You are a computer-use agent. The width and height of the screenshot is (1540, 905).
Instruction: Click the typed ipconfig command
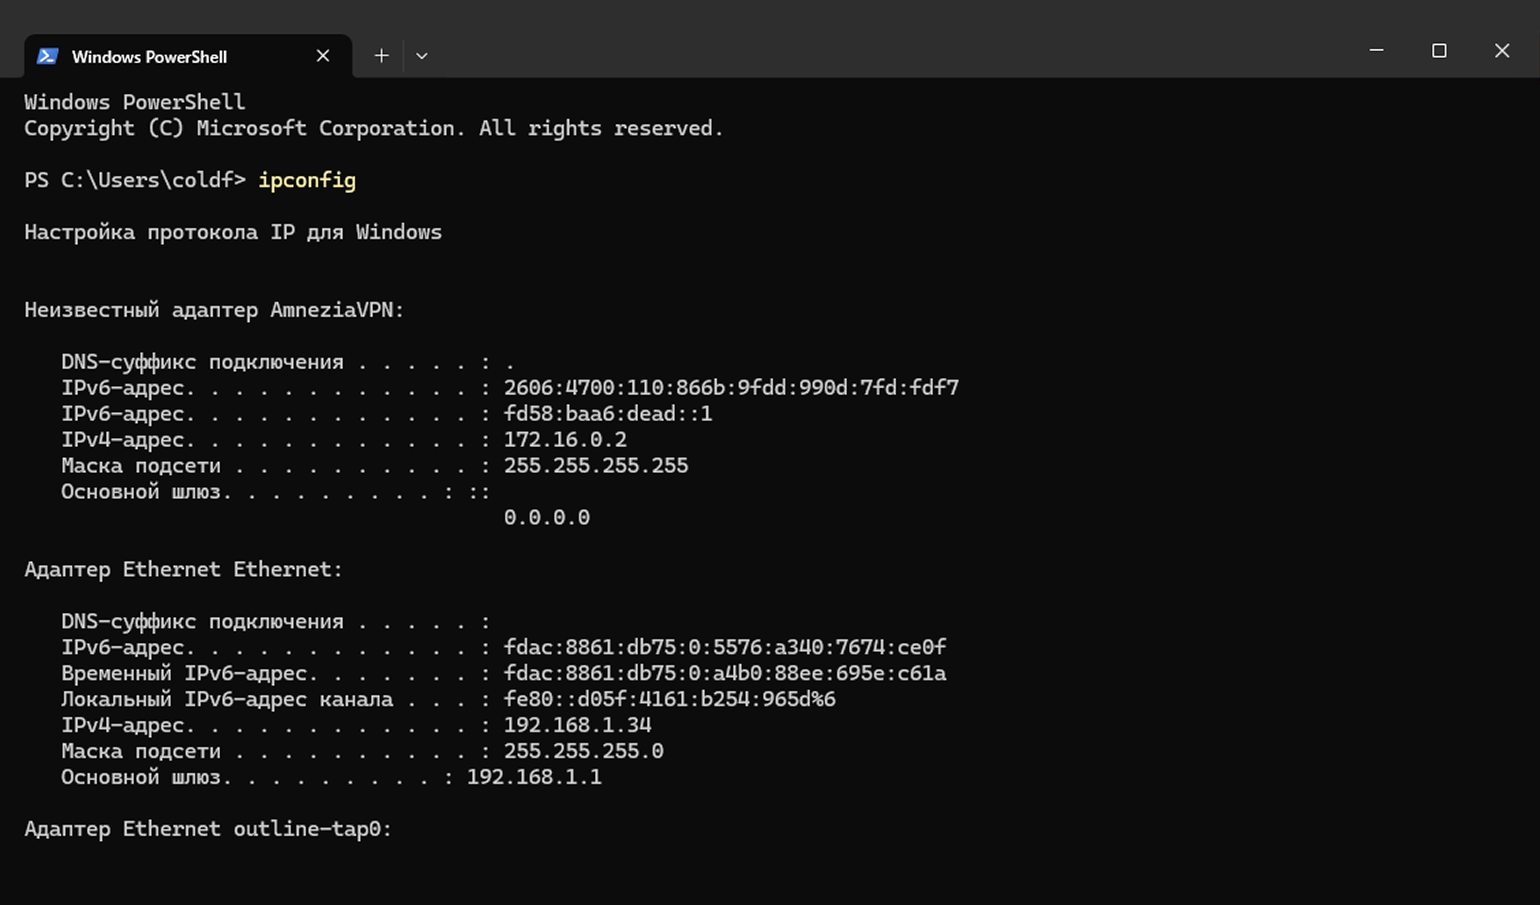(x=307, y=180)
